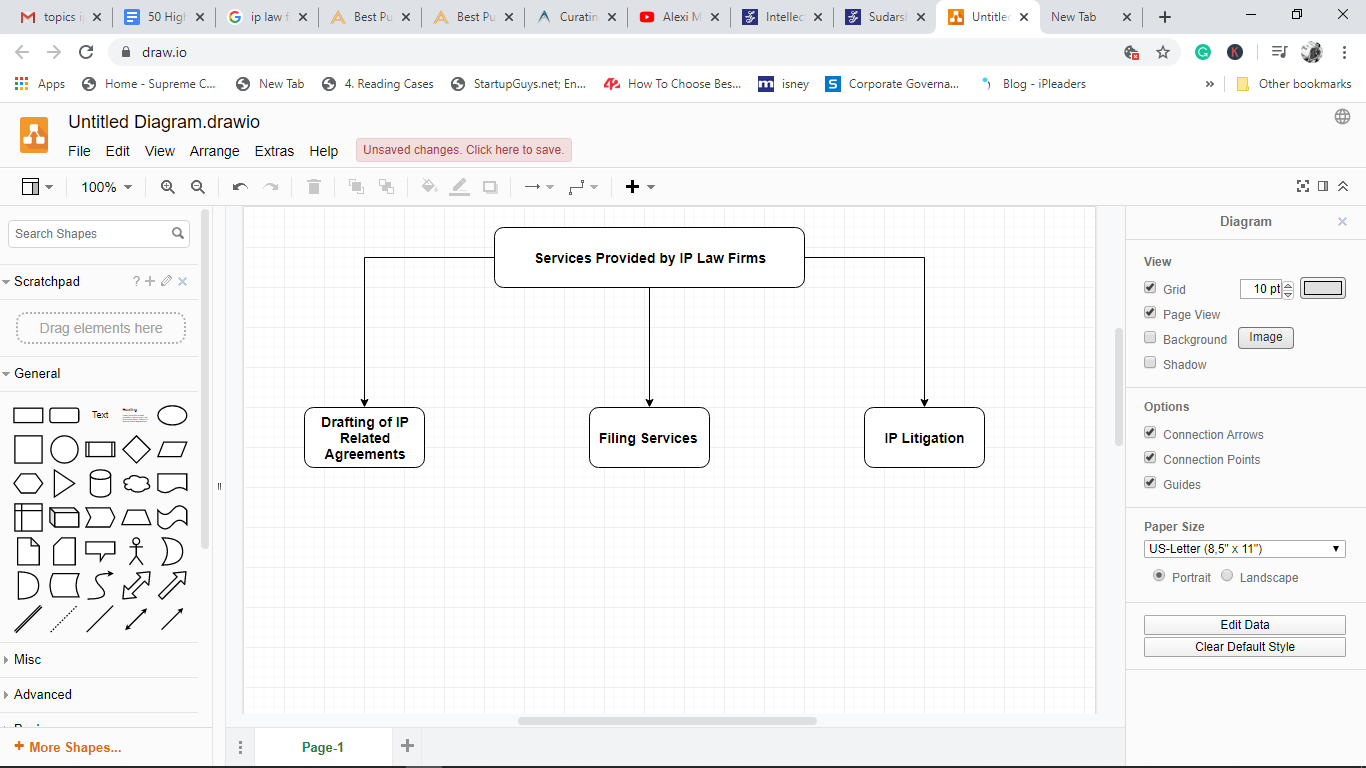The width and height of the screenshot is (1366, 768).
Task: Click the zoom in magnifier icon
Action: (168, 187)
